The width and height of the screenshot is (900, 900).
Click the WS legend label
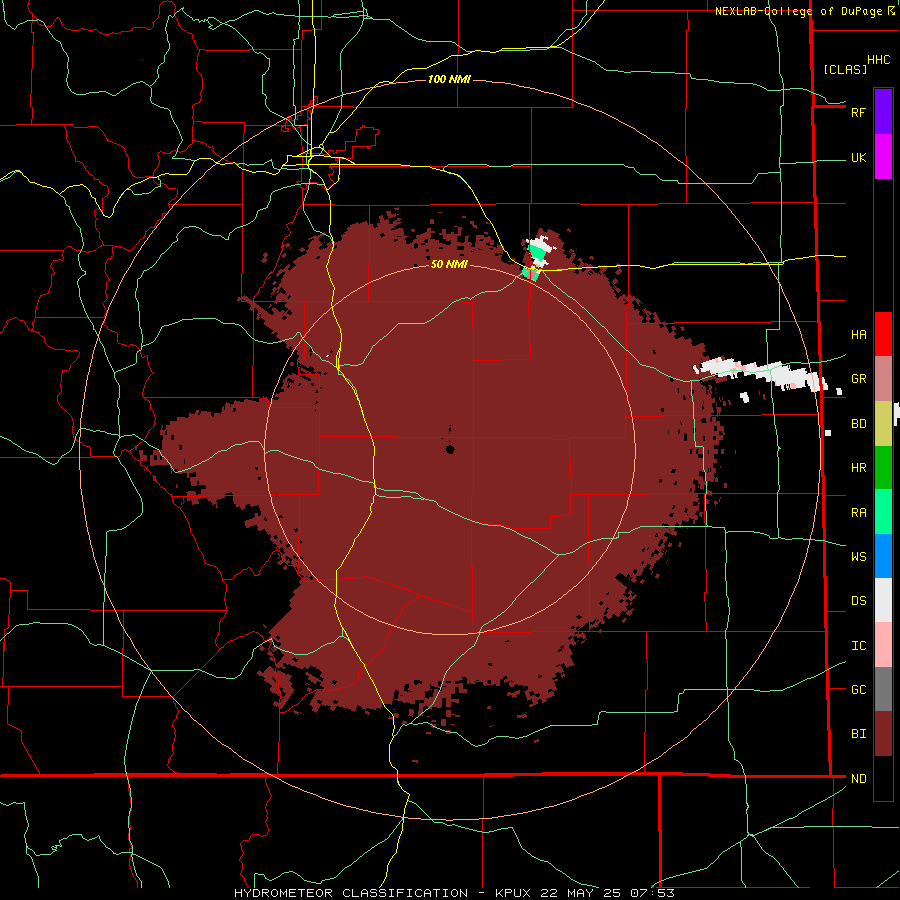coord(858,556)
